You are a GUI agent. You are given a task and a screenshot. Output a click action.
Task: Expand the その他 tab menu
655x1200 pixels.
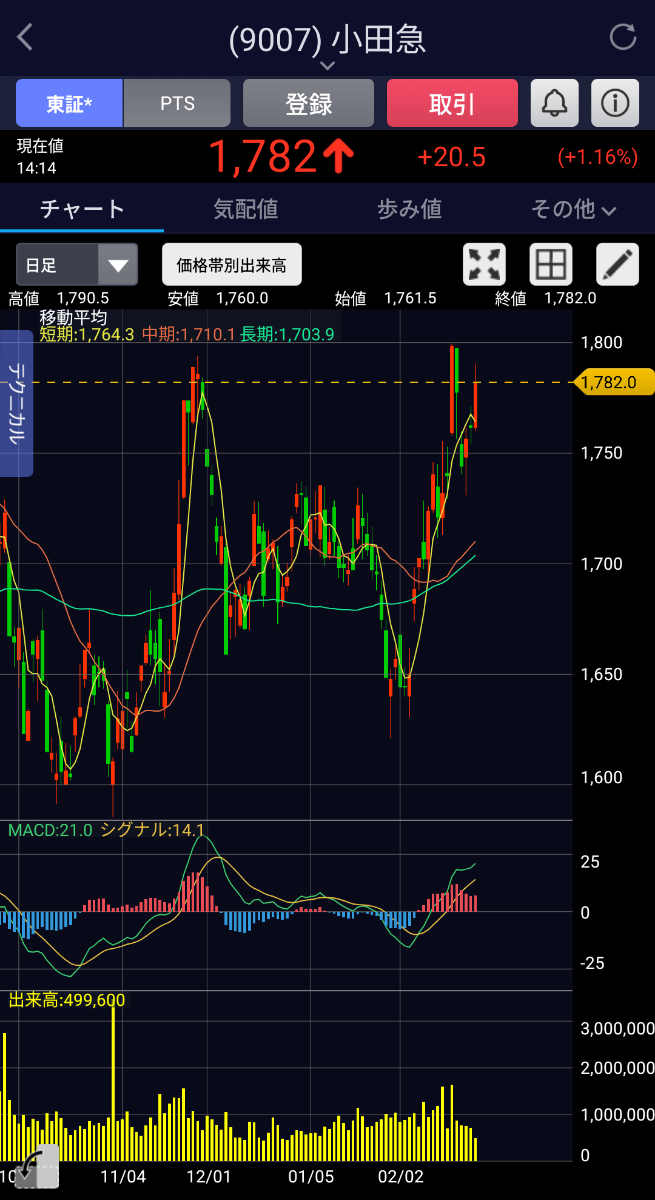(573, 209)
